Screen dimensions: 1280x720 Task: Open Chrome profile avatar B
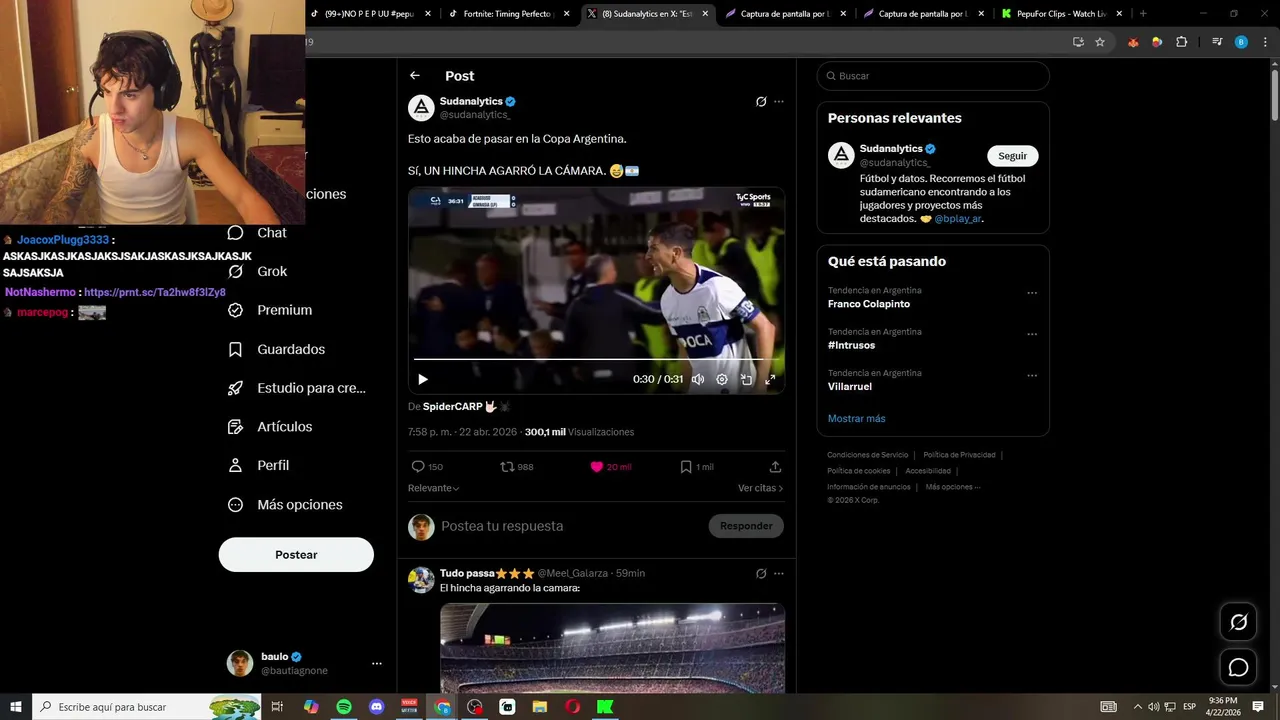coord(1241,42)
